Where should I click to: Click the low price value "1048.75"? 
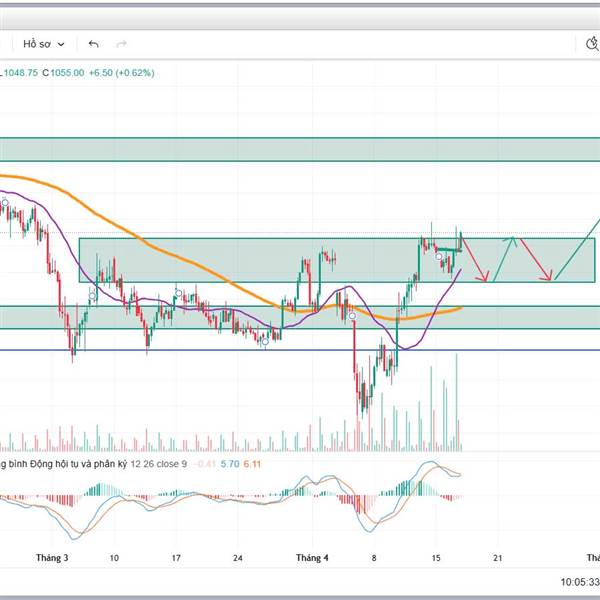21,73
